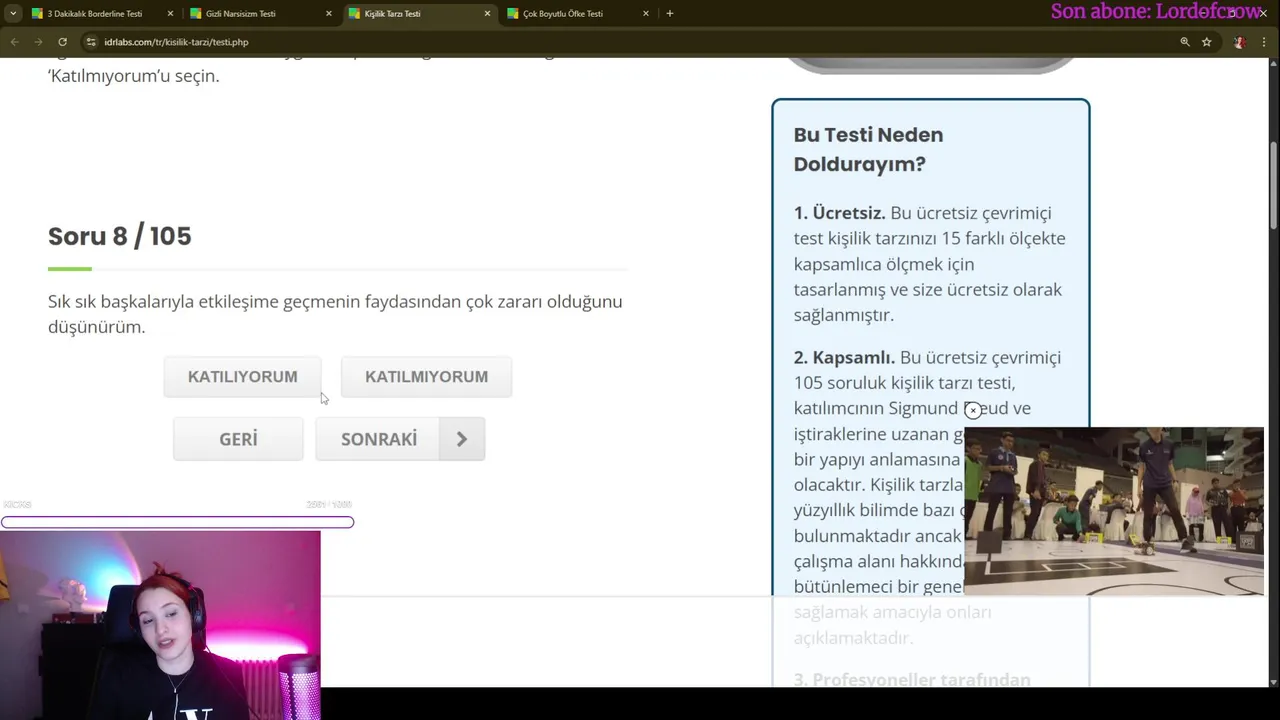Image resolution: width=1280 pixels, height=720 pixels.
Task: Click the 'Katılmıyorum'u seçin. instruction text
Action: tap(133, 76)
